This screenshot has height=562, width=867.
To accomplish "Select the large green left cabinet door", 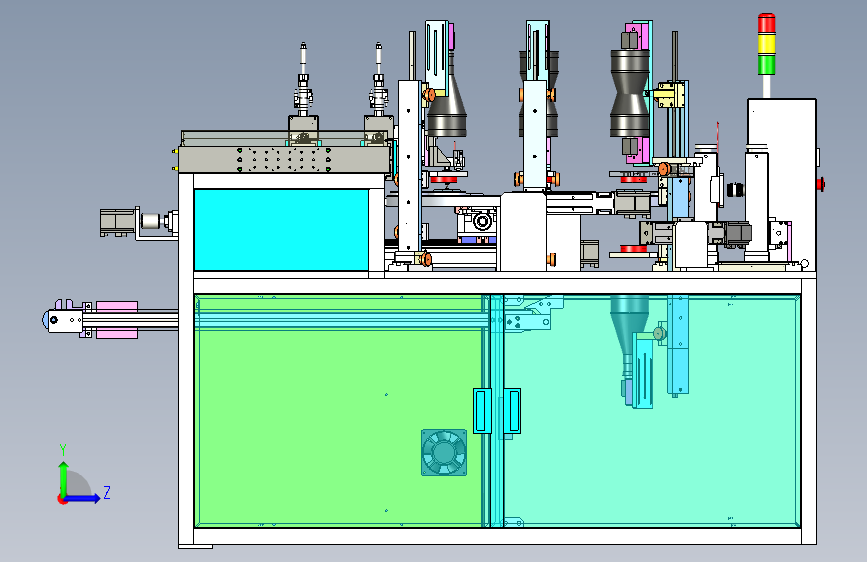I will tap(341, 410).
